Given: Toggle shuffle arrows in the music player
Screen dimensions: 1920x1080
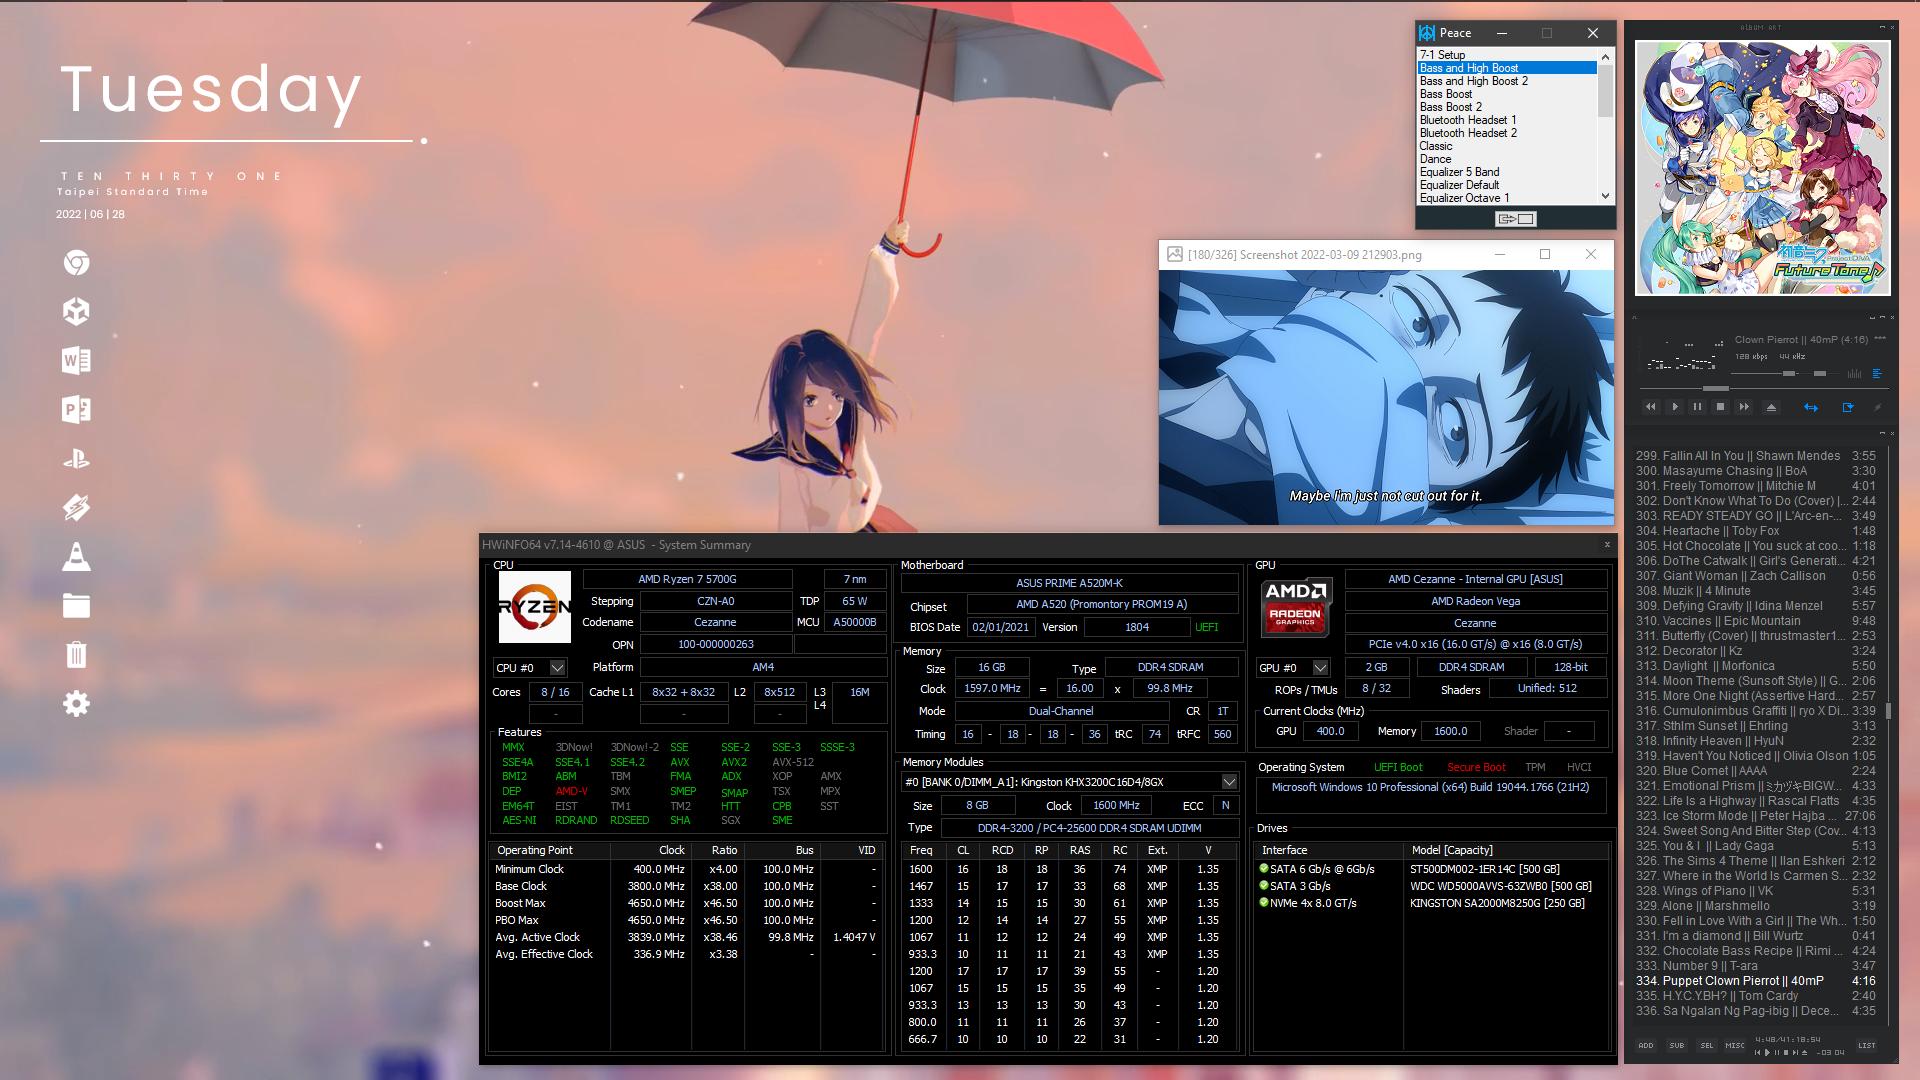Looking at the screenshot, I should point(1810,407).
